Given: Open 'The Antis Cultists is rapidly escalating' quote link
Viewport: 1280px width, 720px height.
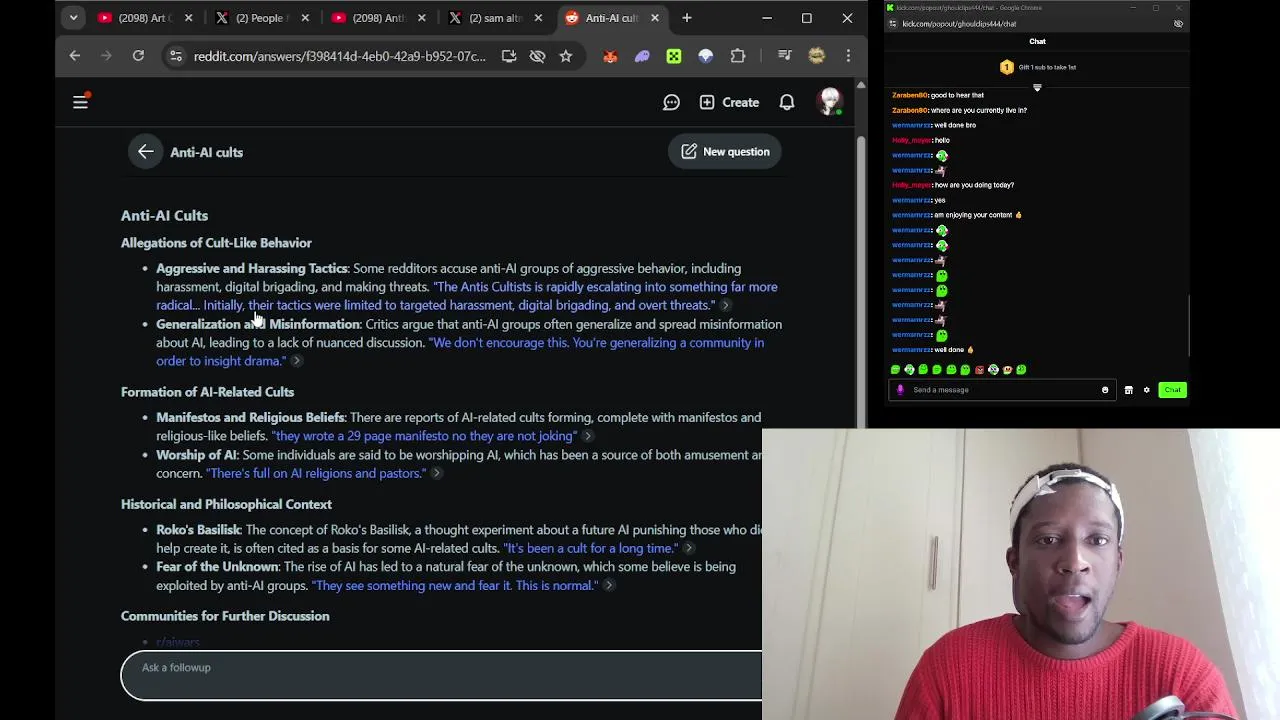Looking at the screenshot, I should [467, 296].
